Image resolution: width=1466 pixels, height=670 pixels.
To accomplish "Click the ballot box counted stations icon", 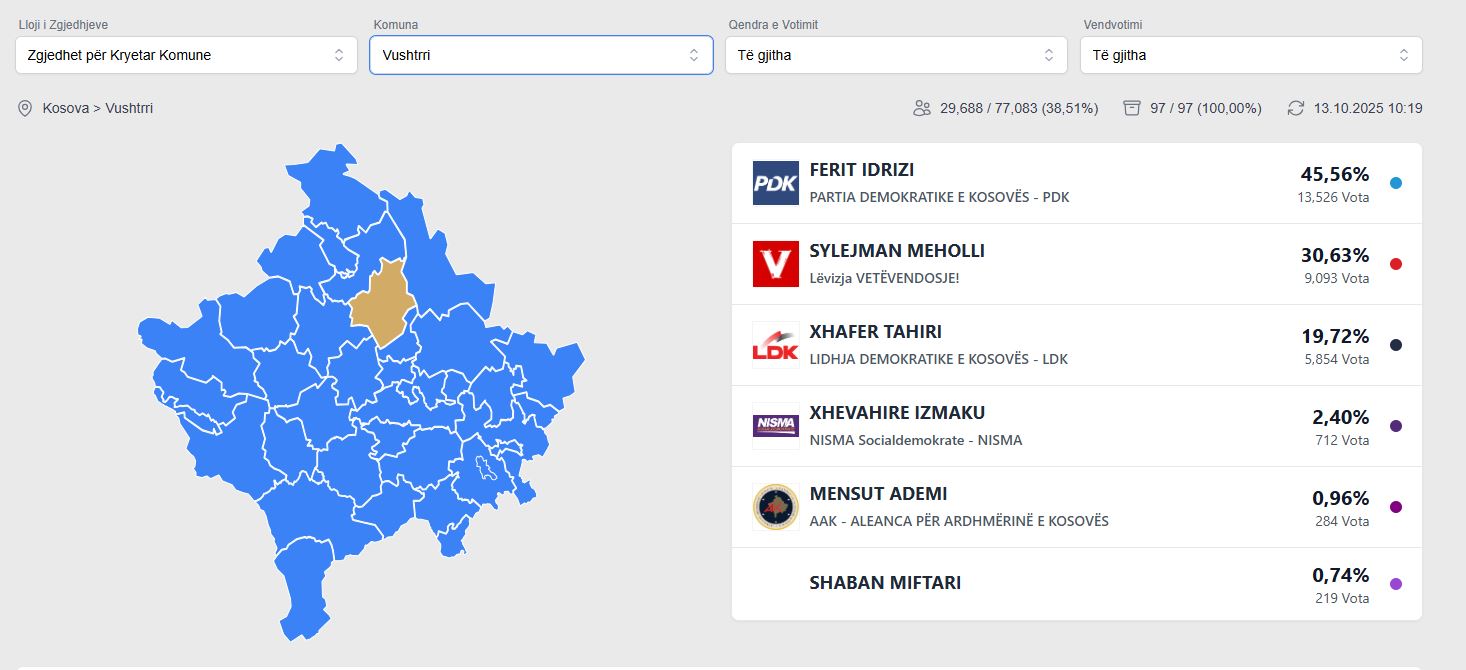I will (x=1132, y=108).
